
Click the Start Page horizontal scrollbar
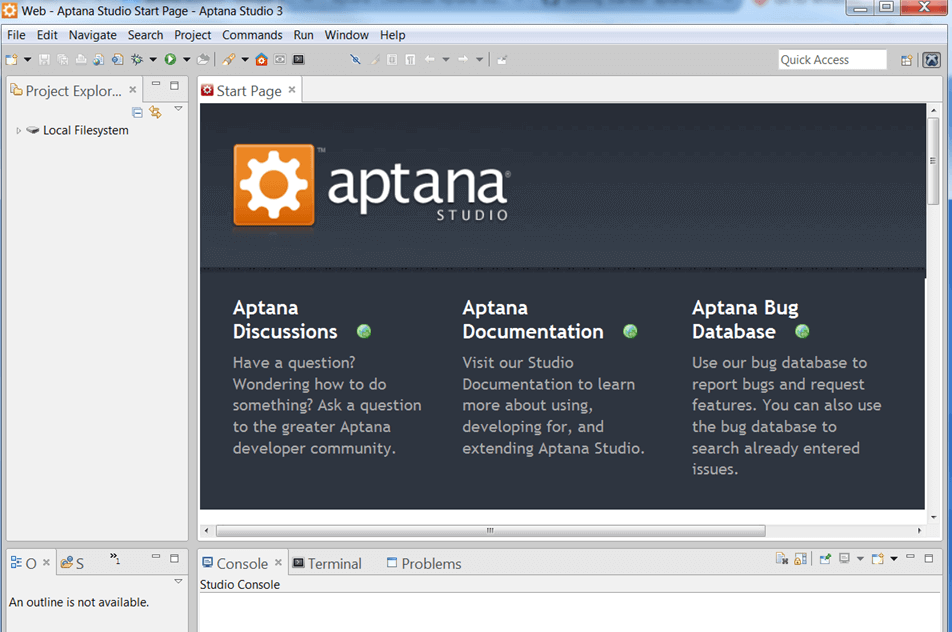490,531
